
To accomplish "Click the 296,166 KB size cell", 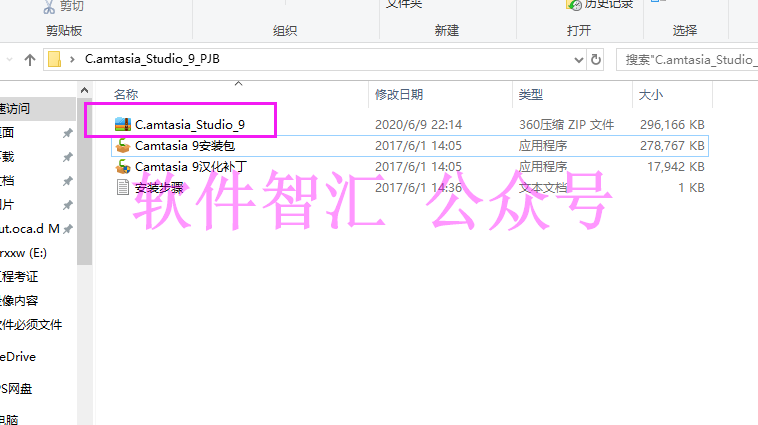I will click(672, 125).
